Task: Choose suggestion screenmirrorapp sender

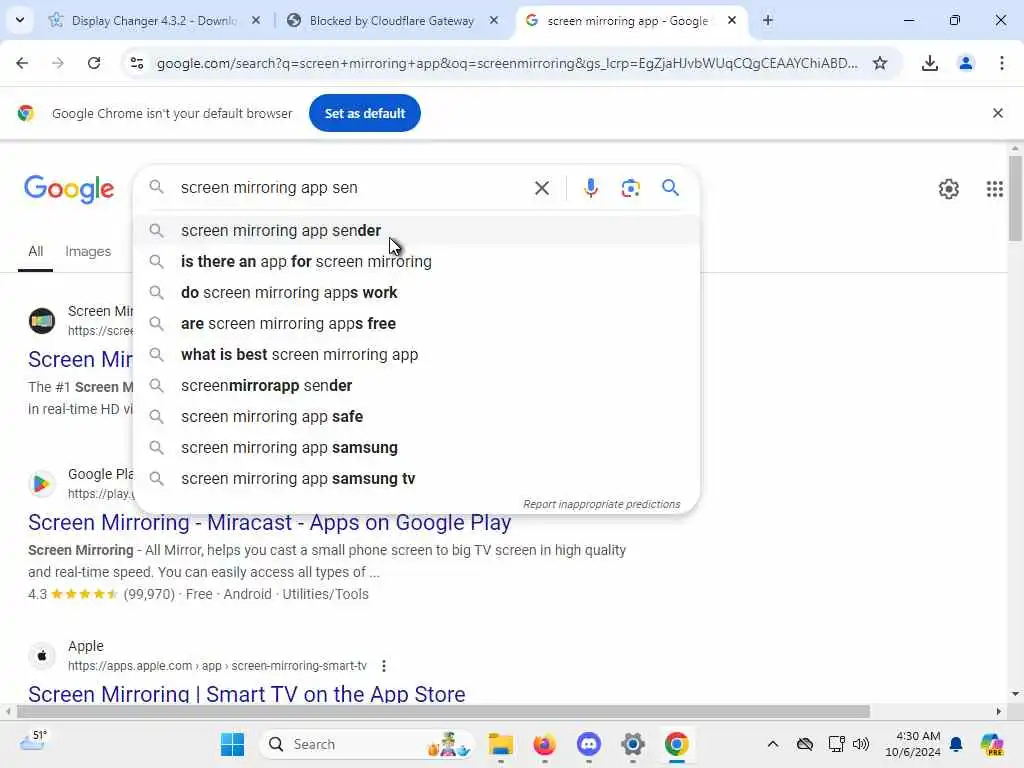Action: pyautogui.click(x=417, y=386)
